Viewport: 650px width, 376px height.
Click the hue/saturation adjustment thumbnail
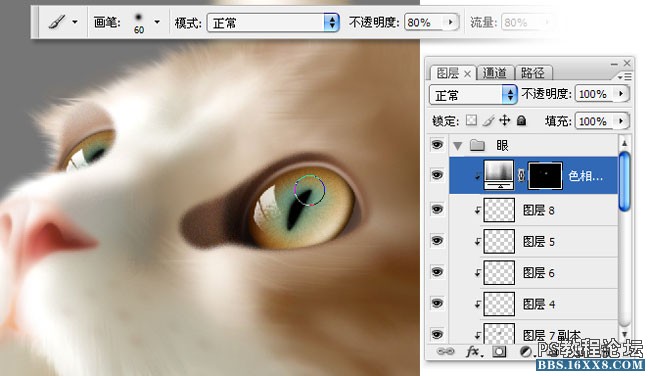click(499, 175)
